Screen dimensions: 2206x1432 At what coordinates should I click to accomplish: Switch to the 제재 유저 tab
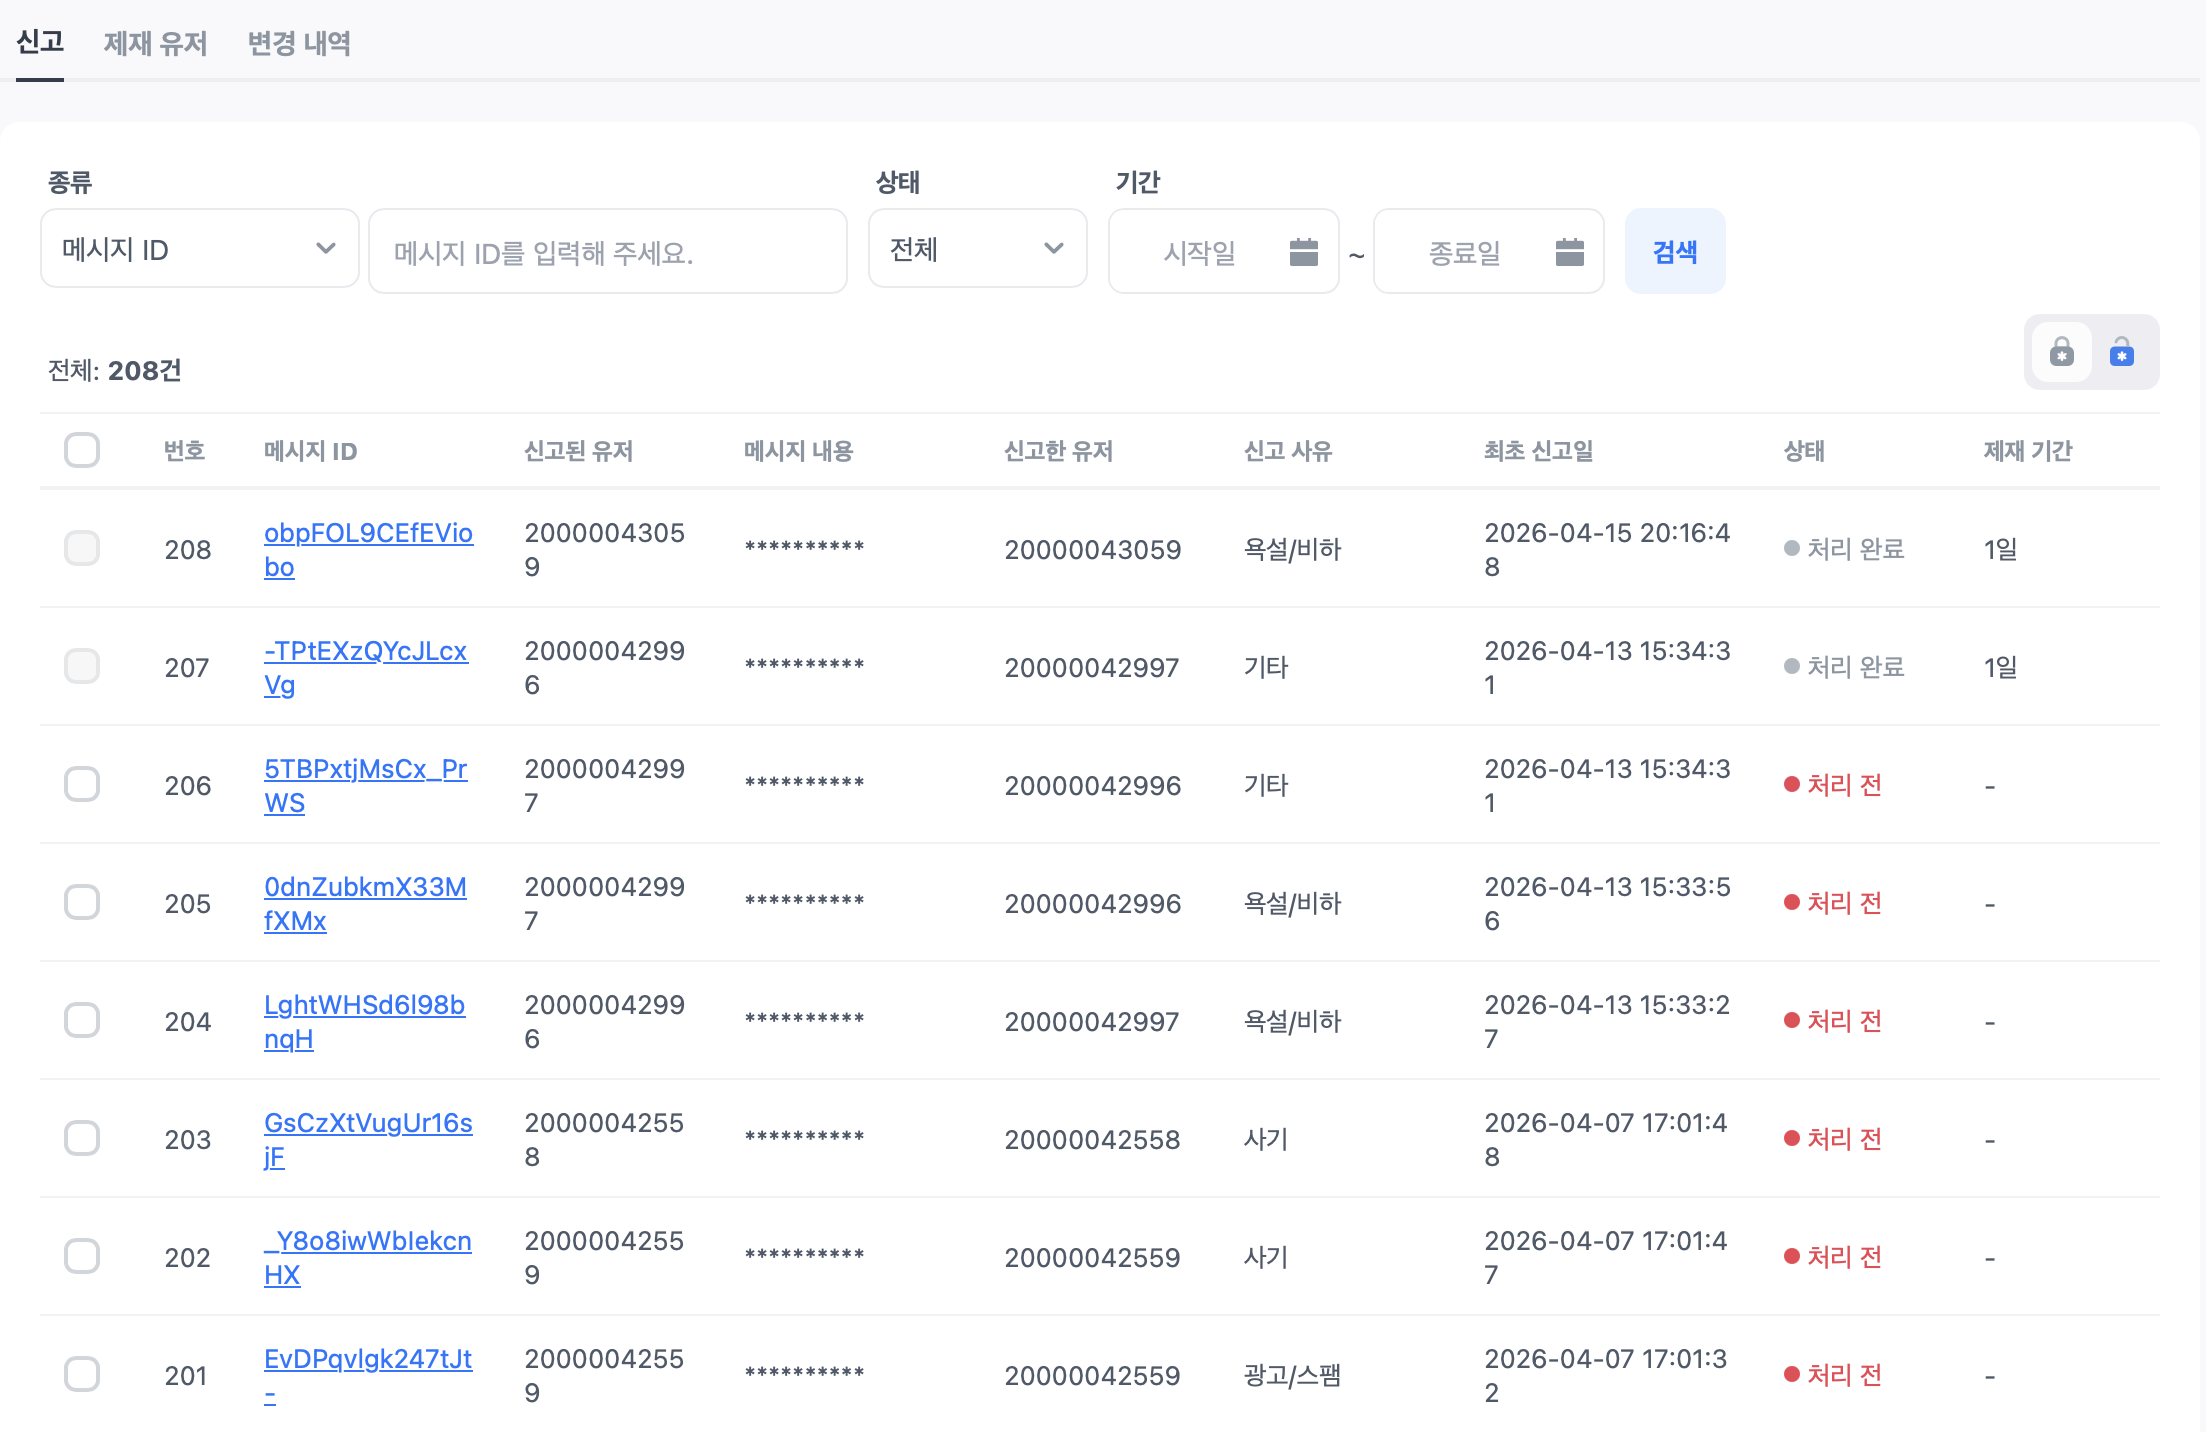click(x=155, y=43)
